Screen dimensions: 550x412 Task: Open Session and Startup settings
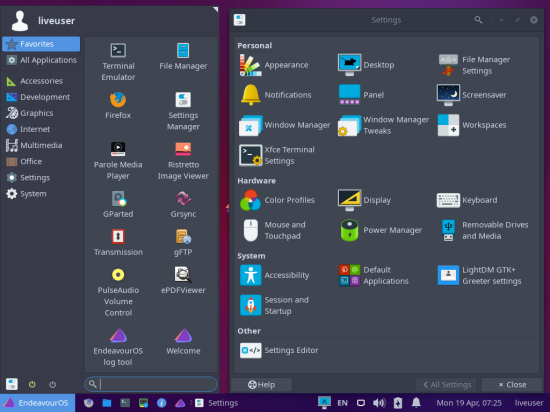(274, 305)
